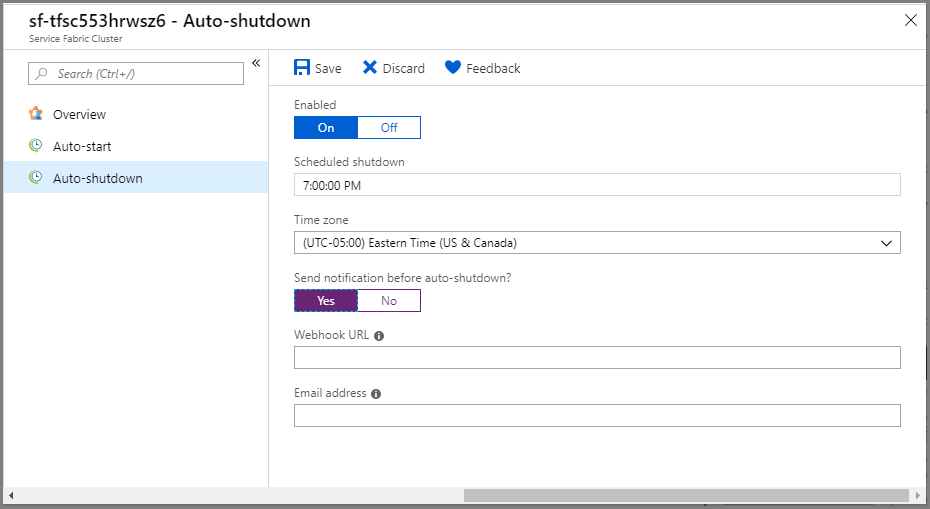Click the Feedback heart icon
930x509 pixels.
click(x=453, y=68)
